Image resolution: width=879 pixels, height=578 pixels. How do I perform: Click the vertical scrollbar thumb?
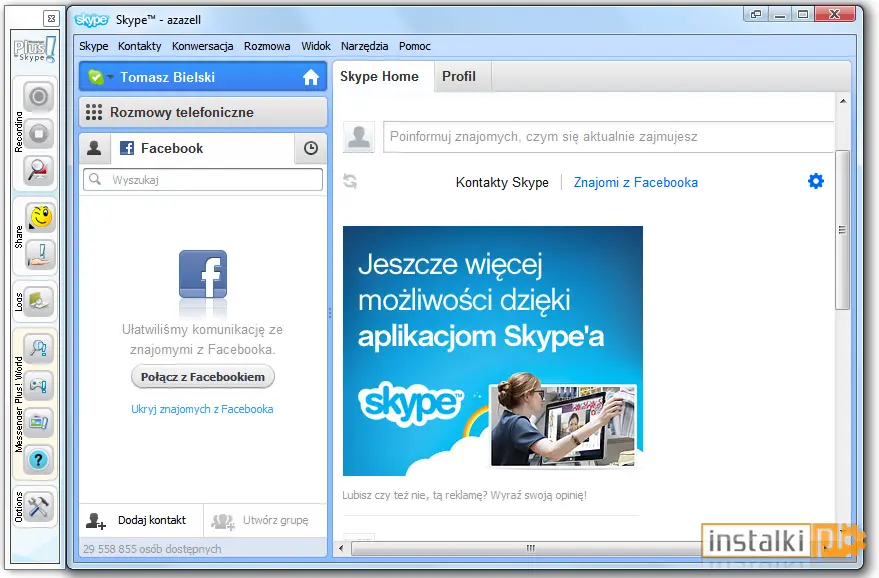842,230
